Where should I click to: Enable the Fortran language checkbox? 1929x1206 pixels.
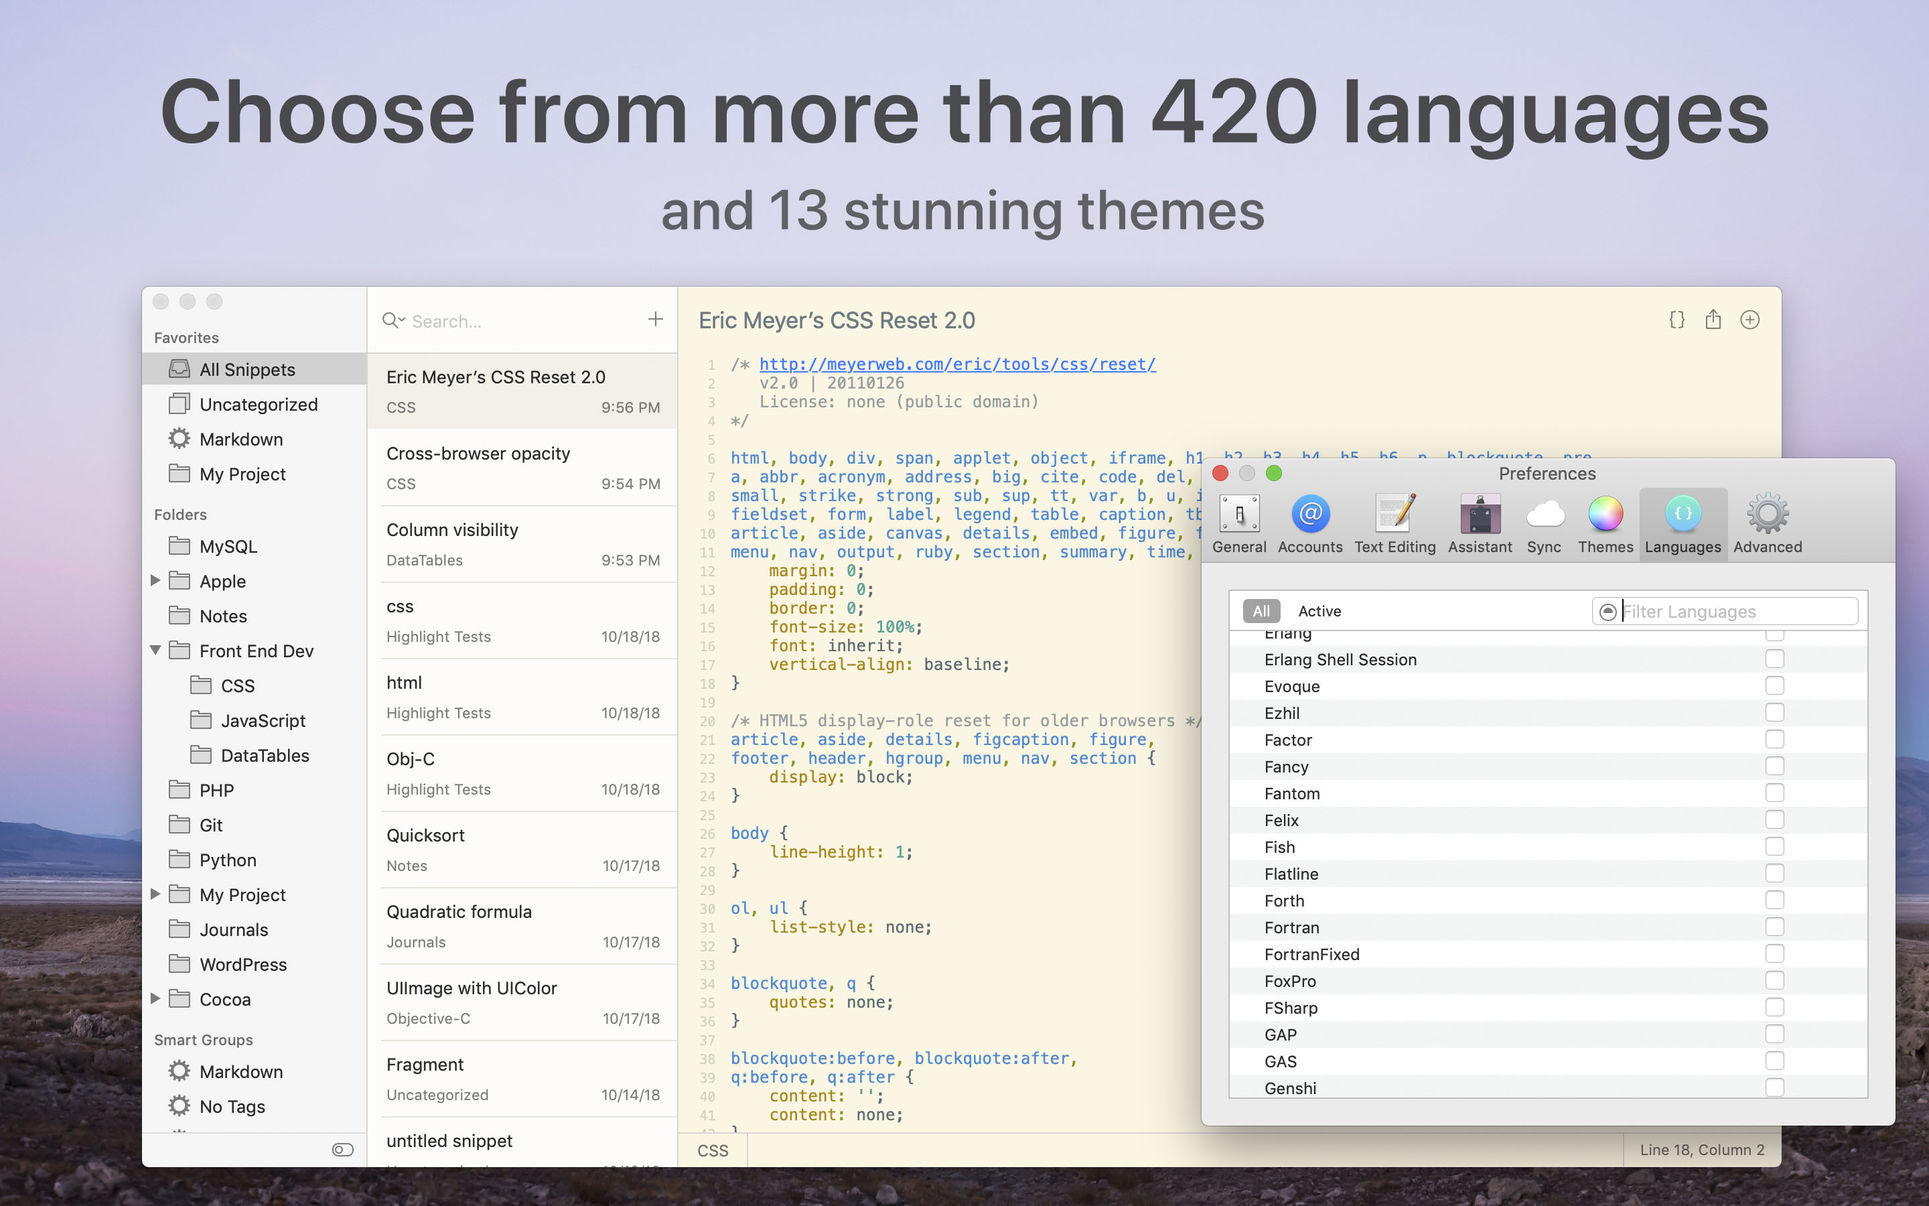click(1775, 927)
